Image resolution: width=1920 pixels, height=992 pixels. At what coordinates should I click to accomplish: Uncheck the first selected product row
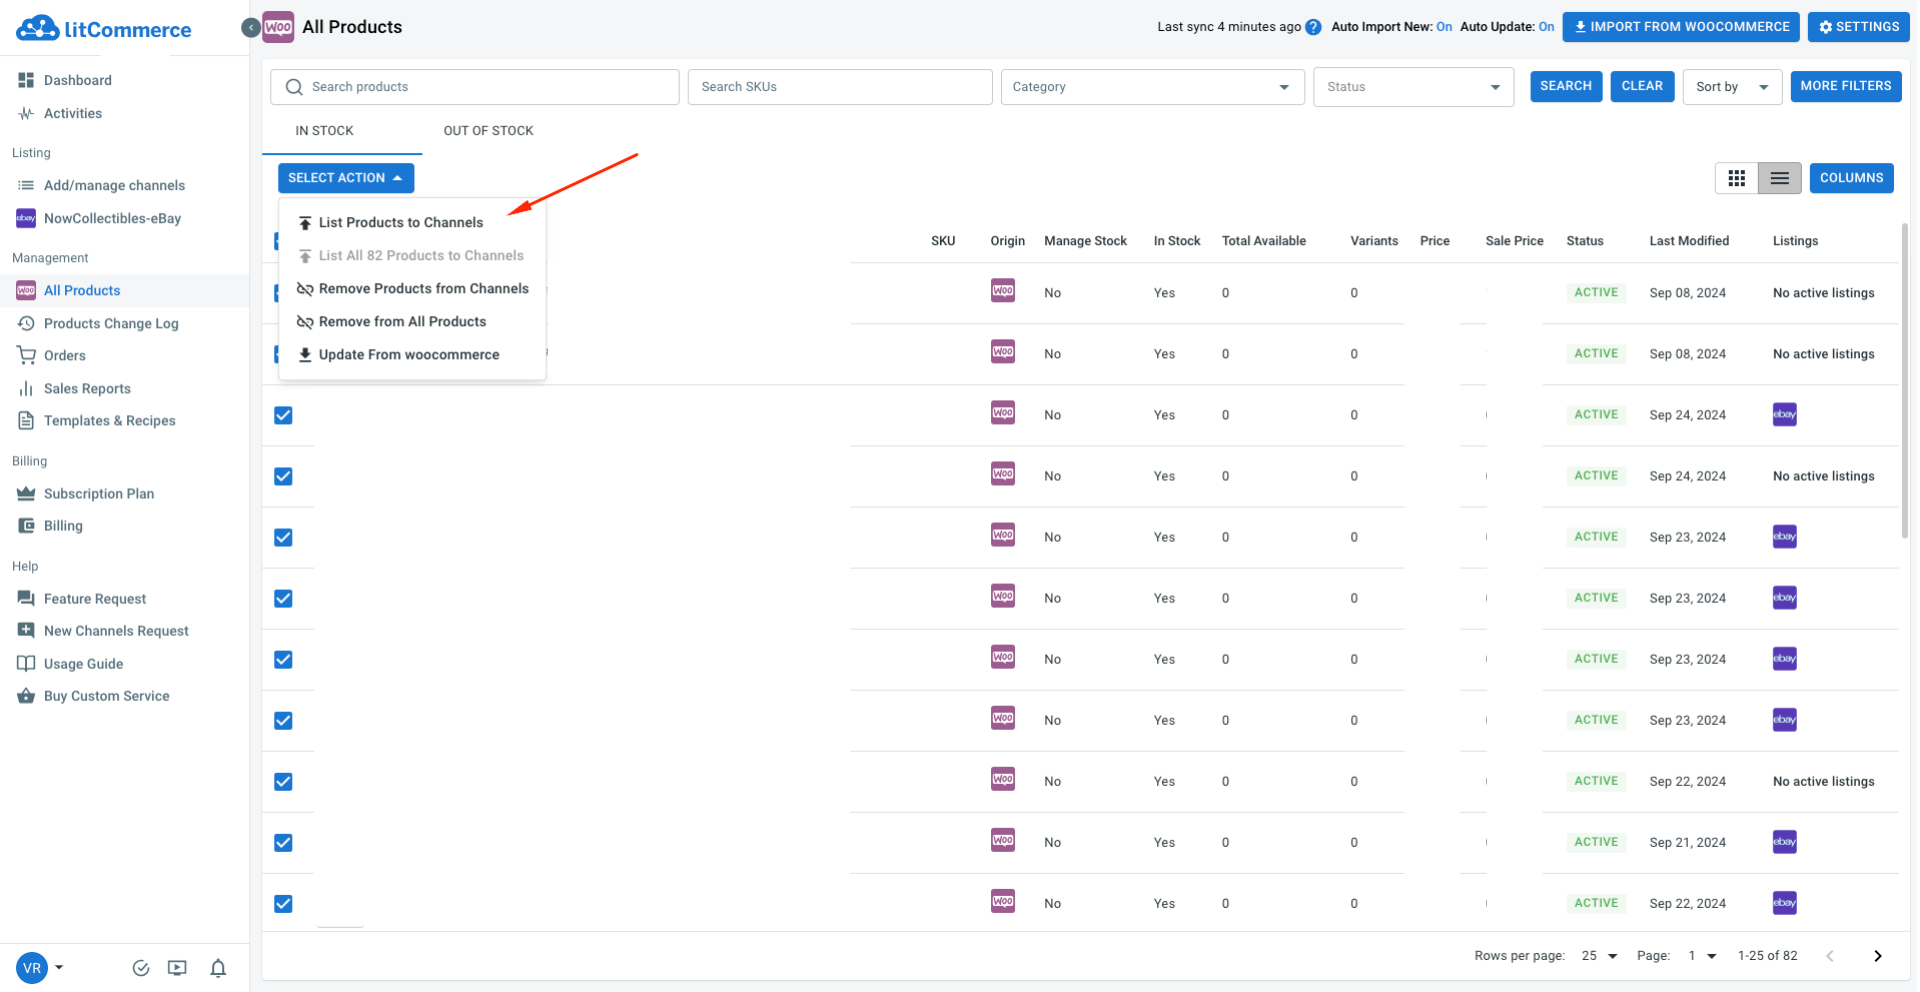283,294
